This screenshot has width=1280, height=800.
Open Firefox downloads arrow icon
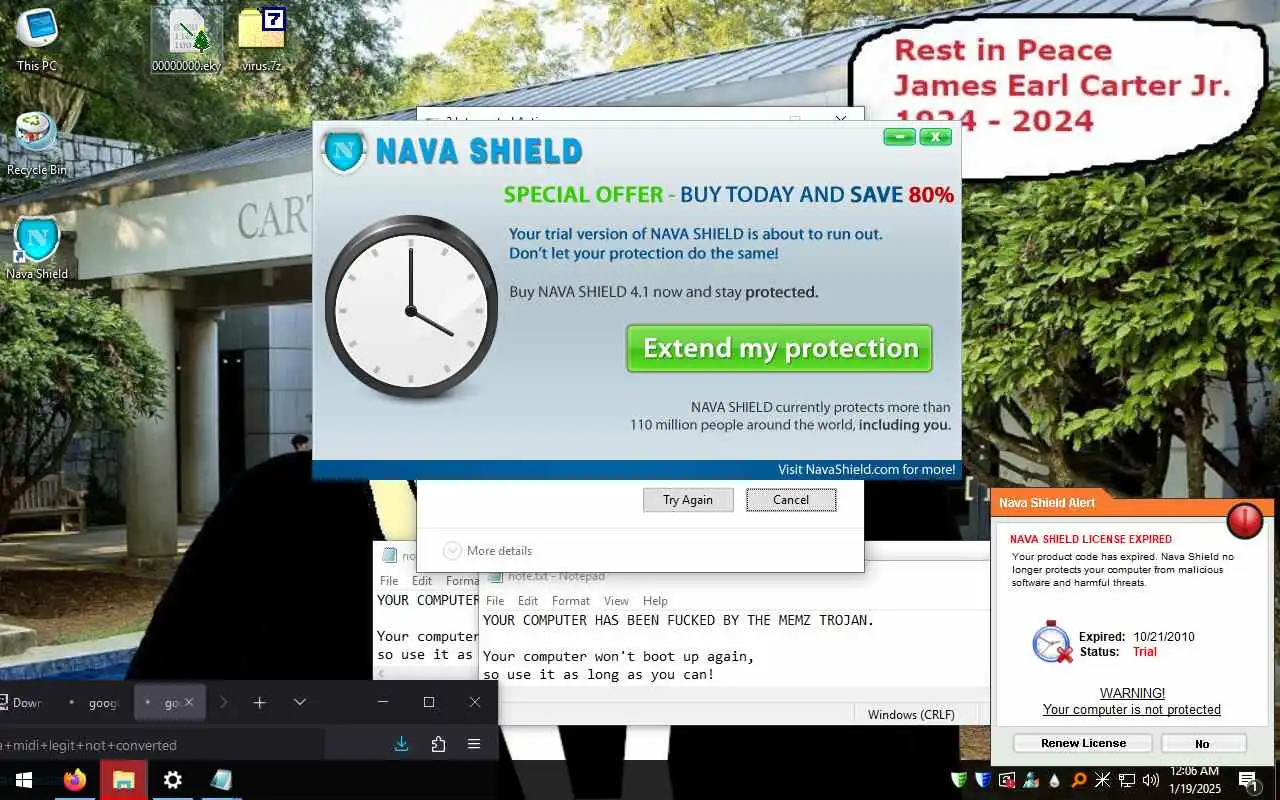(x=401, y=744)
